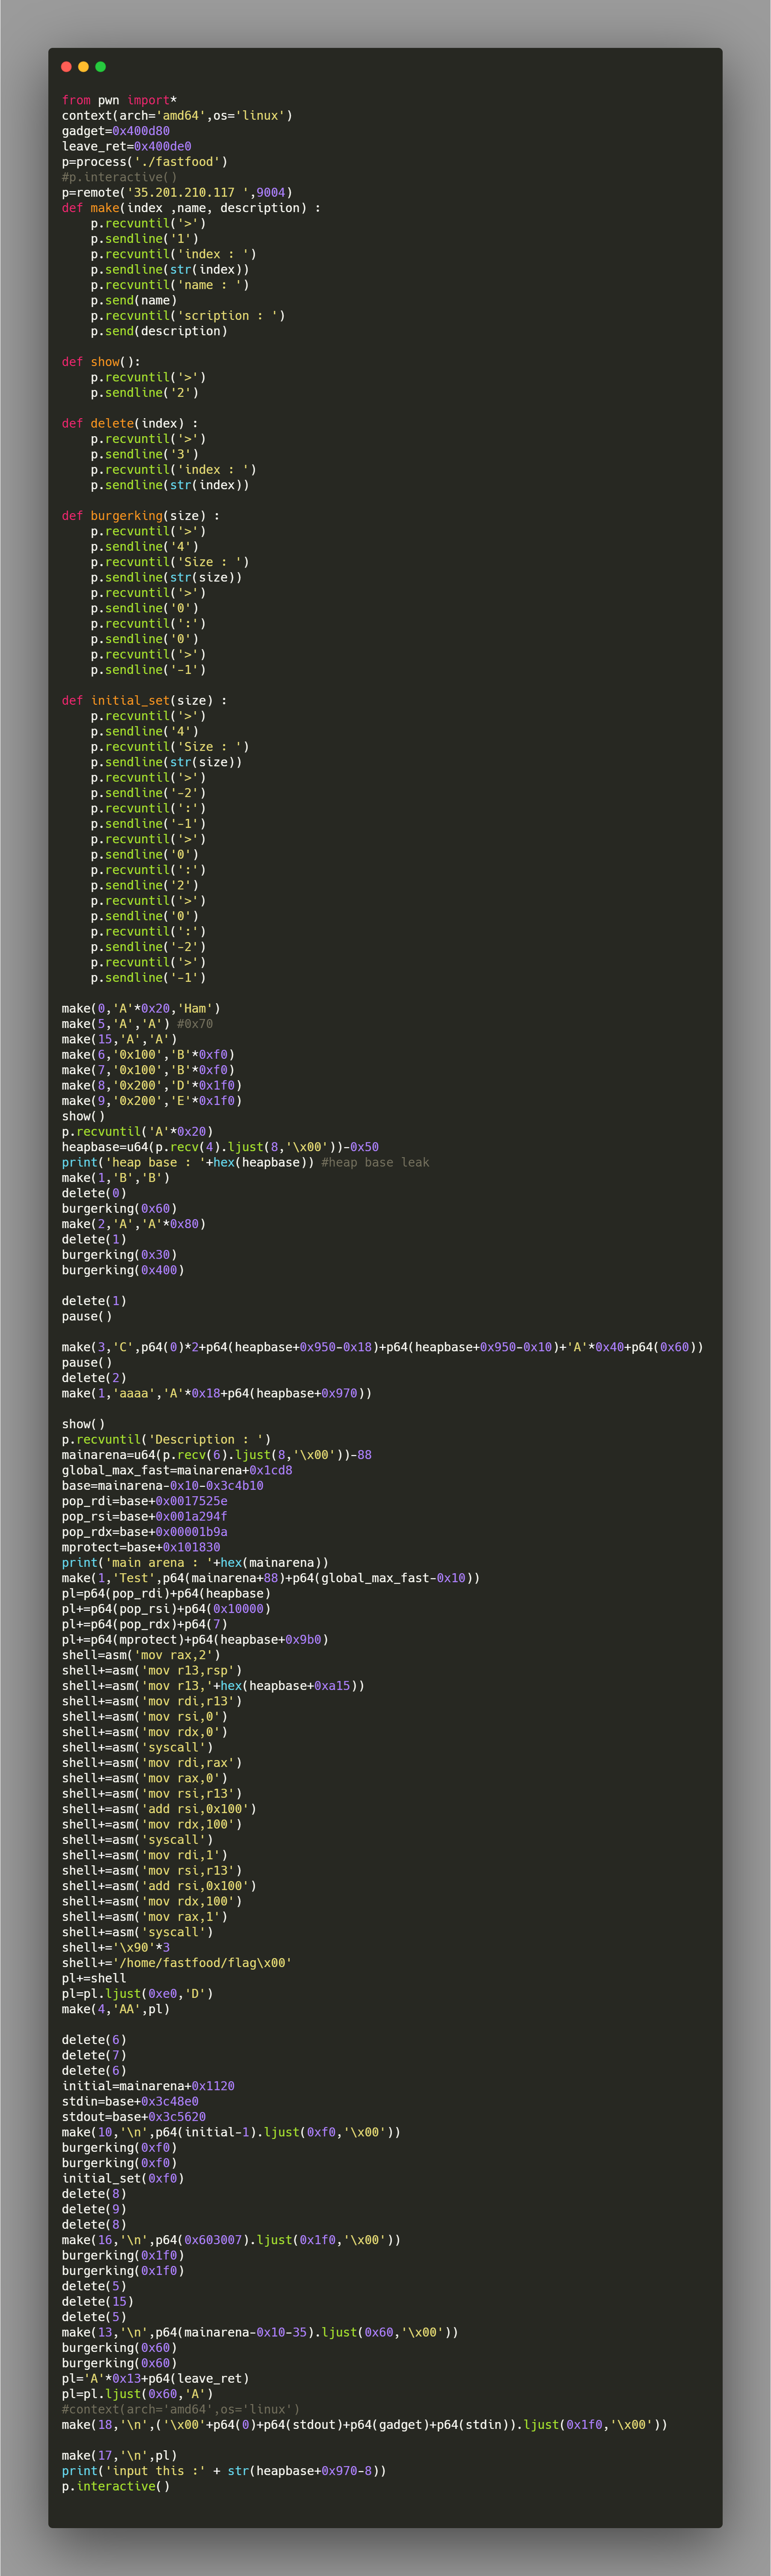The width and height of the screenshot is (771, 2576).
Task: Click the 'def make(index ,name, description)' line
Action: 191,208
